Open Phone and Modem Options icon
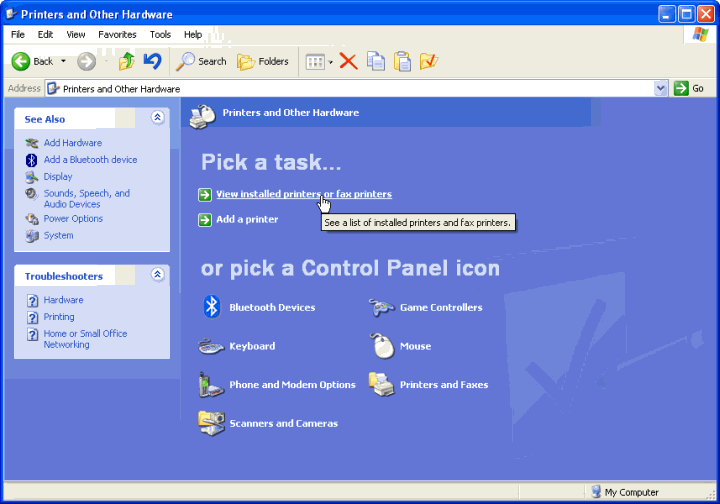 point(211,385)
